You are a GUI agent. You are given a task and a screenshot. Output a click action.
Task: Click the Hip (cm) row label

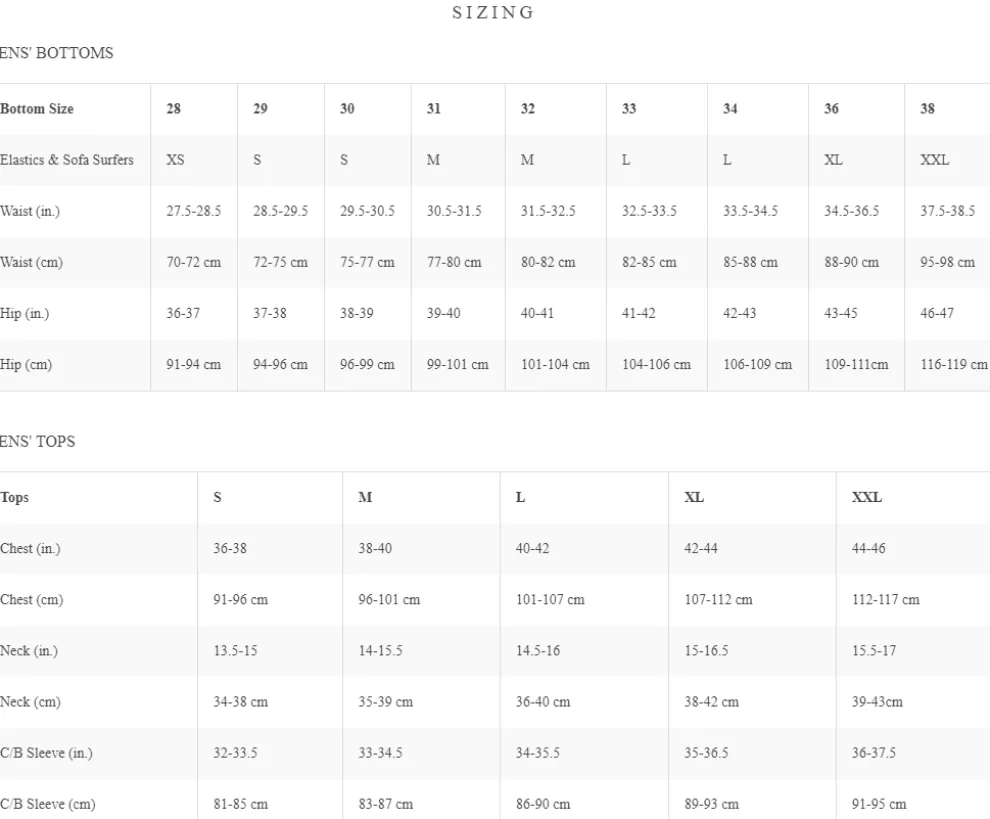click(26, 365)
